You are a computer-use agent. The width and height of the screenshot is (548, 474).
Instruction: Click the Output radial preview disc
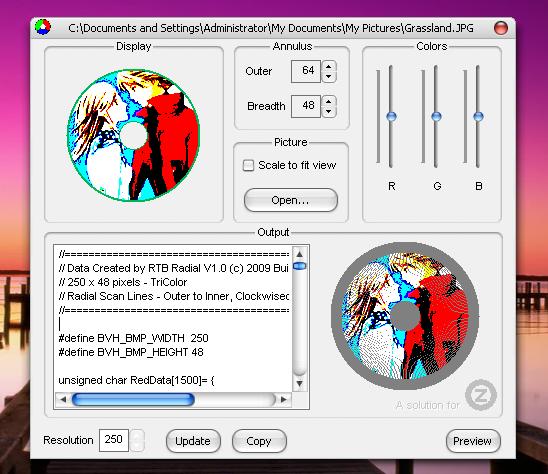pyautogui.click(x=405, y=316)
